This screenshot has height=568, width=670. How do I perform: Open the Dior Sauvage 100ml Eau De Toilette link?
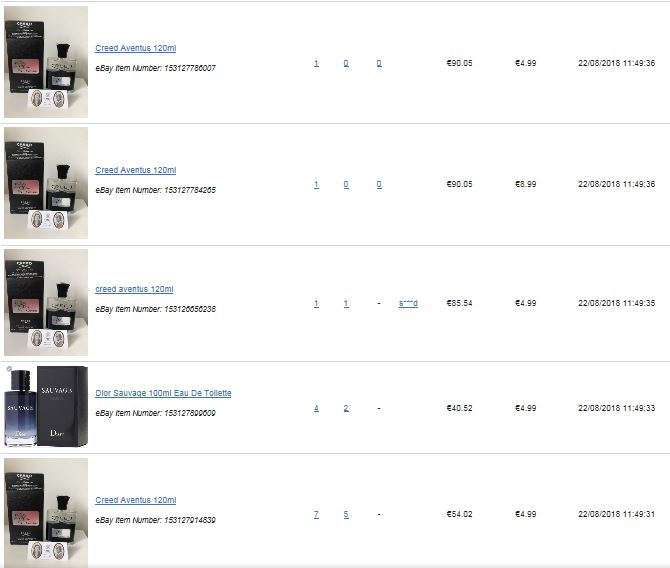[163, 393]
